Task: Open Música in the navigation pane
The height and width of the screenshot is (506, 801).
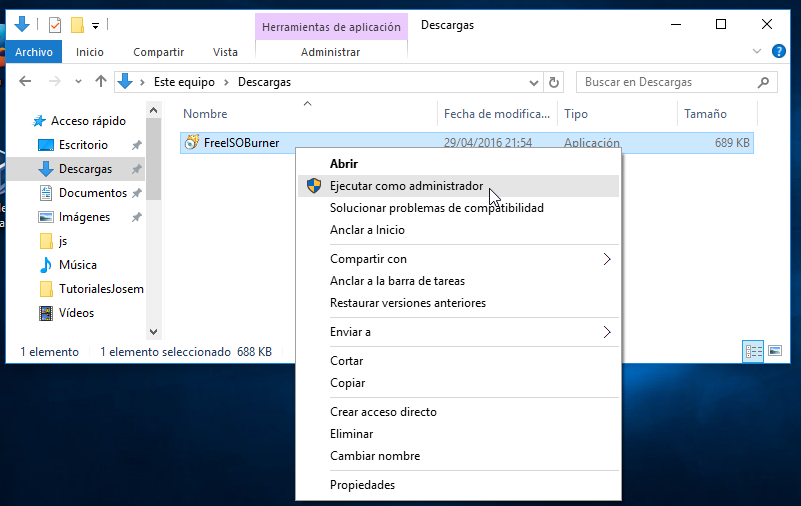Action: click(77, 265)
